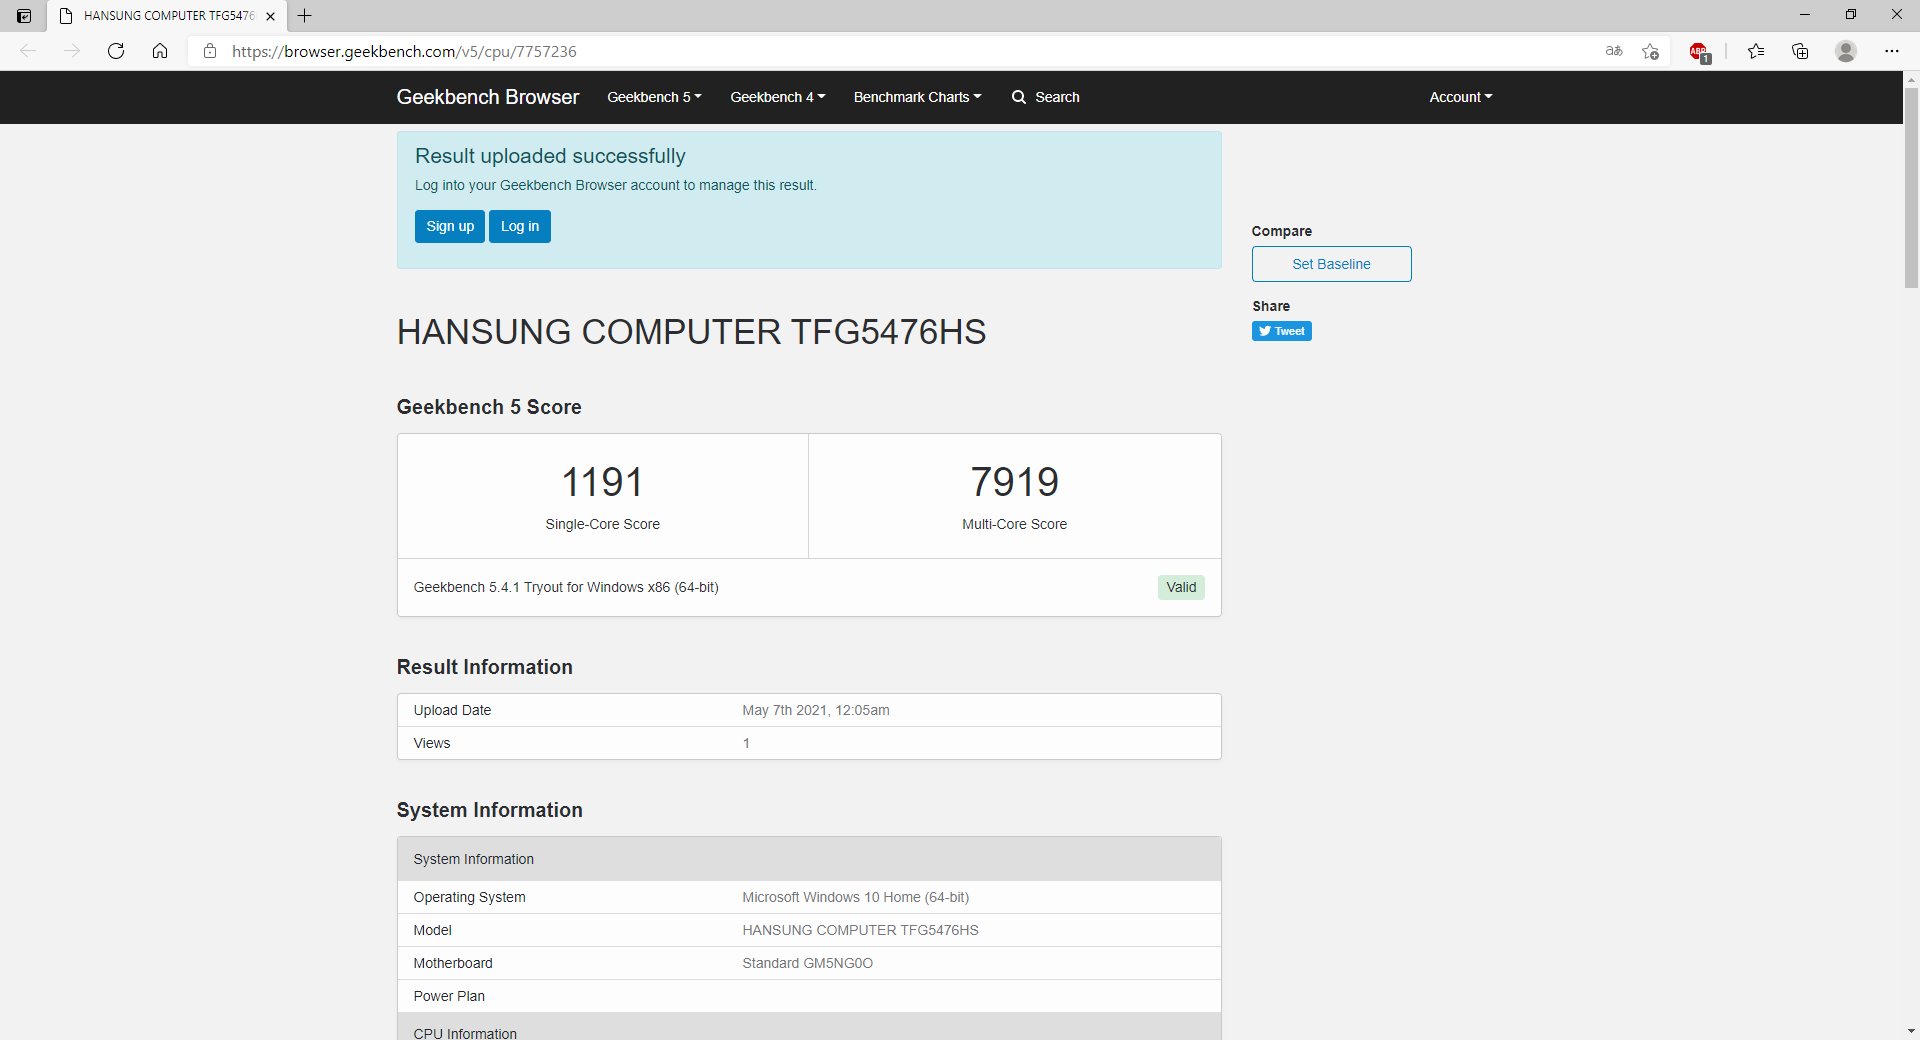Screen dimensions: 1920x1040
Task: Click the Single-Core Score label
Action: tap(602, 524)
